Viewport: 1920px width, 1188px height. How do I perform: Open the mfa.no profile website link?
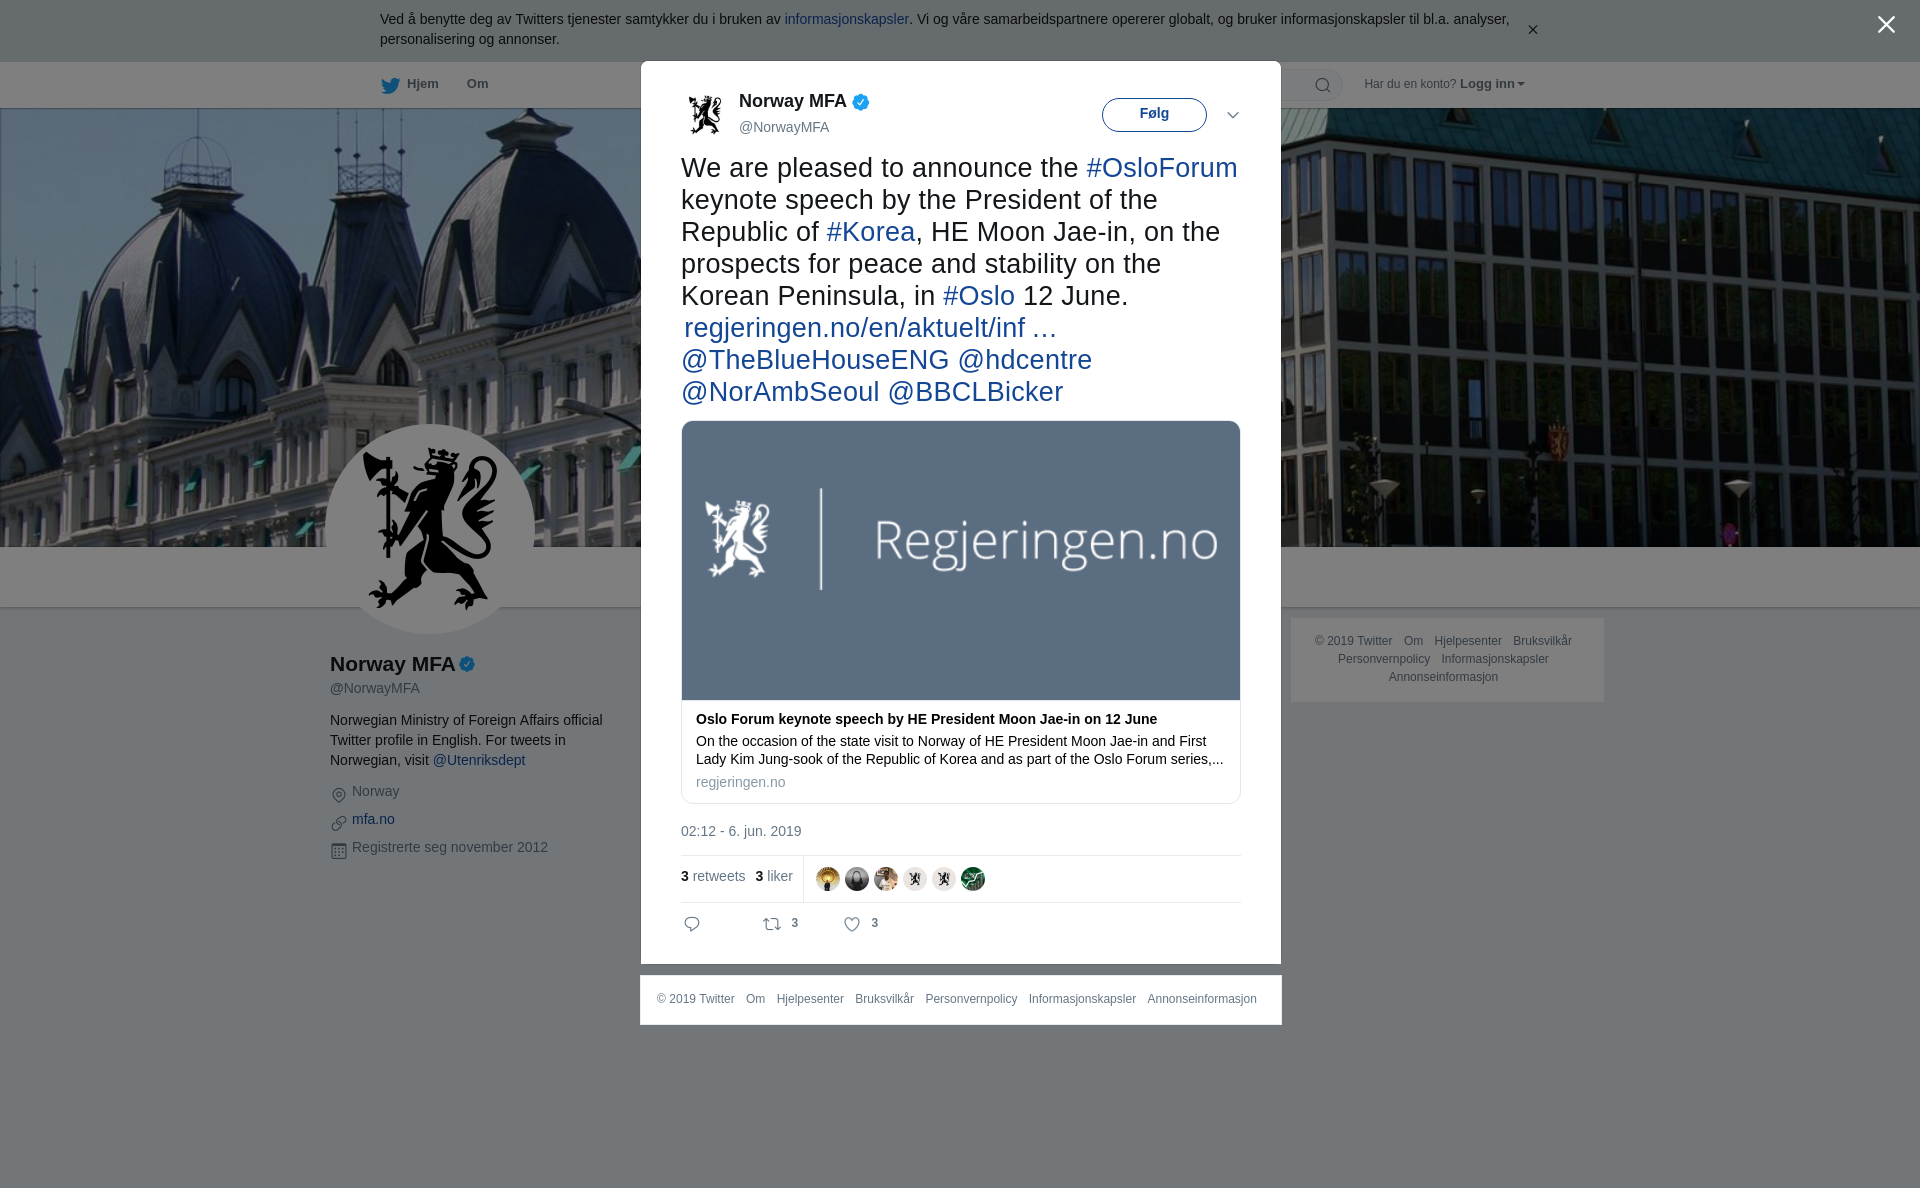coord(373,819)
